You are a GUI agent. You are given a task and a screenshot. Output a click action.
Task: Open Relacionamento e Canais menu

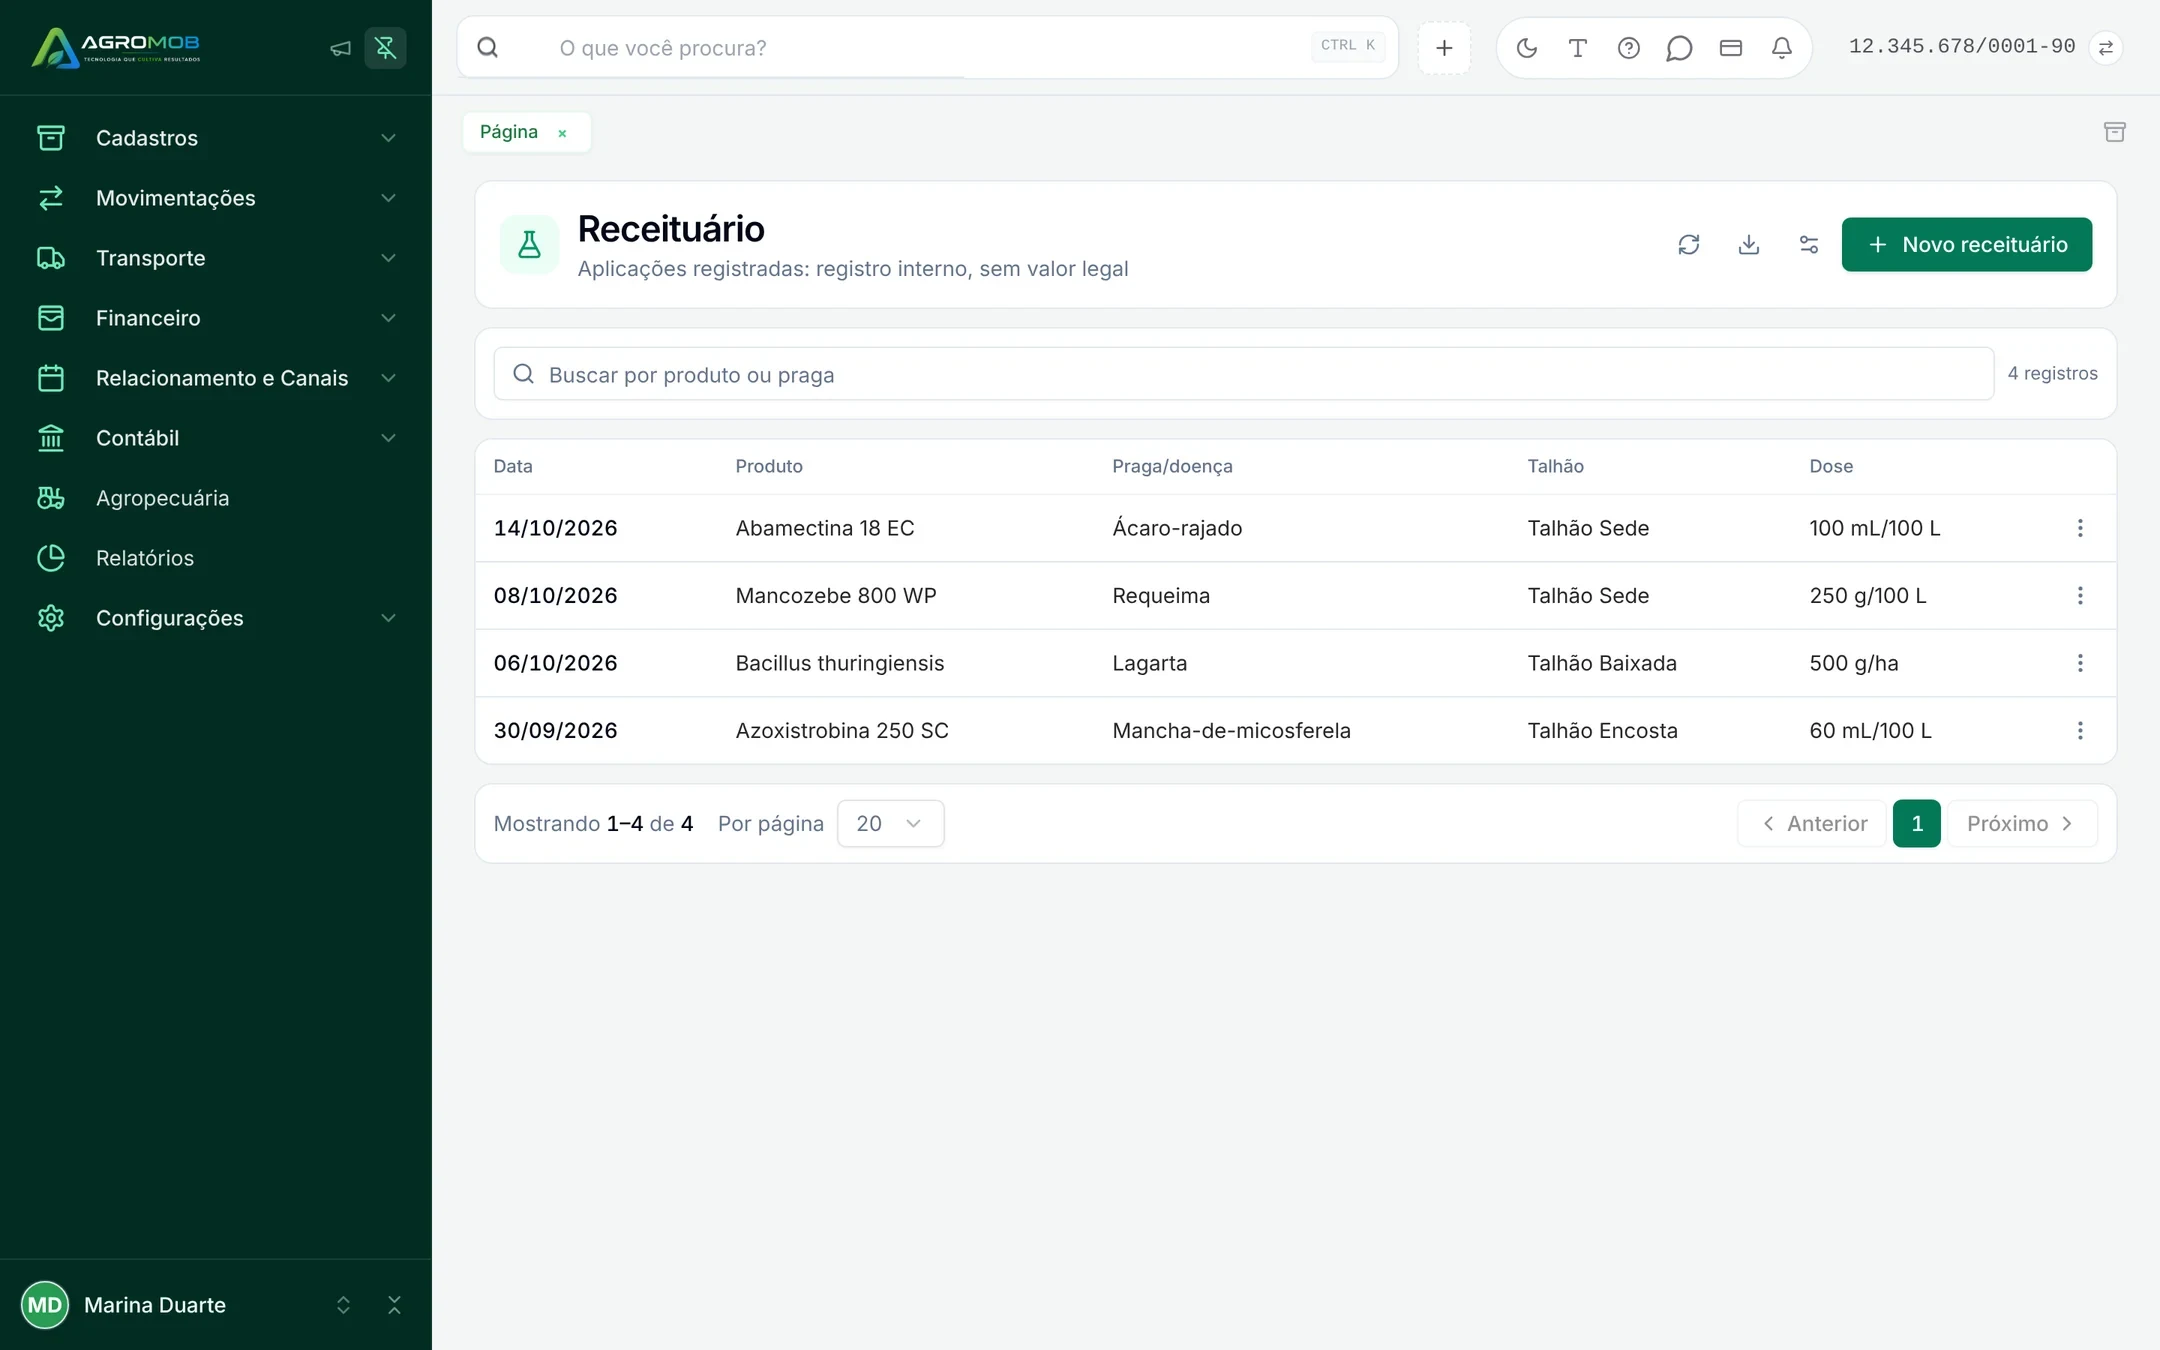(x=216, y=378)
